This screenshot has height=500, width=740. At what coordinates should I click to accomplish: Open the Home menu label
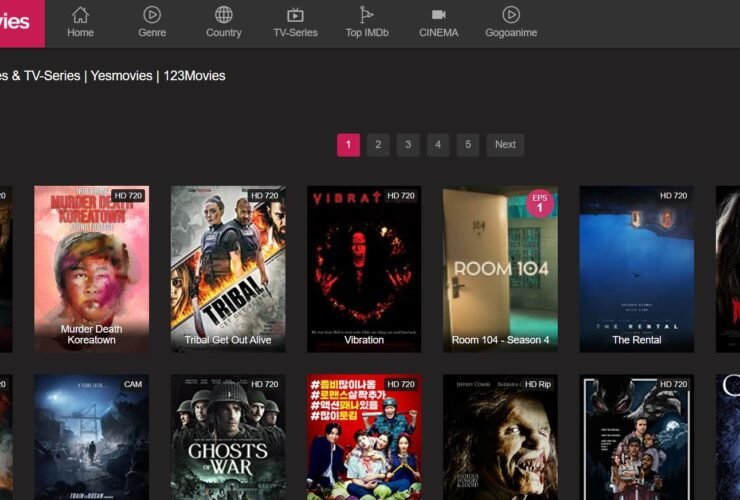pyautogui.click(x=80, y=33)
